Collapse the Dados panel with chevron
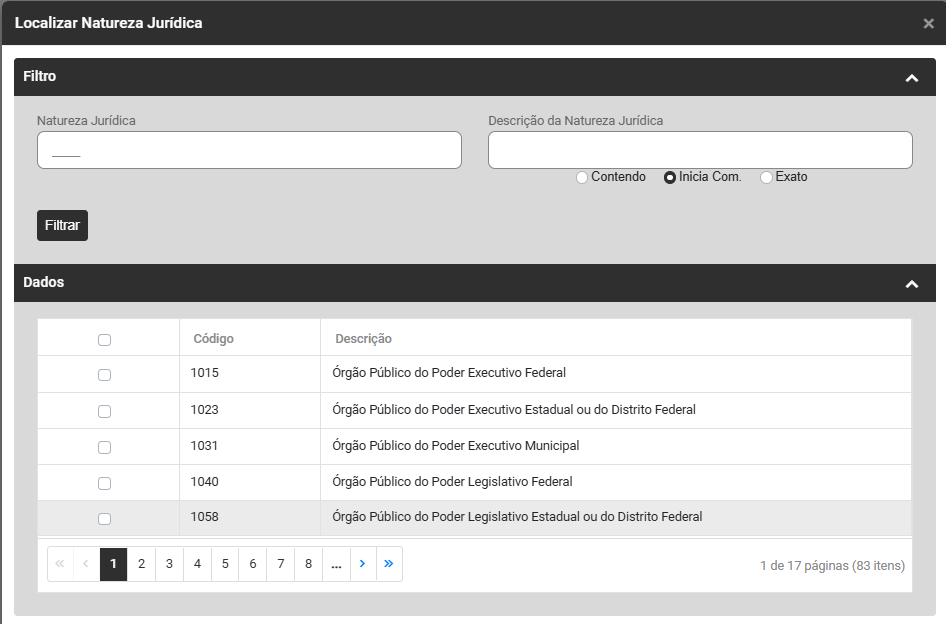Image resolution: width=946 pixels, height=624 pixels. (911, 284)
